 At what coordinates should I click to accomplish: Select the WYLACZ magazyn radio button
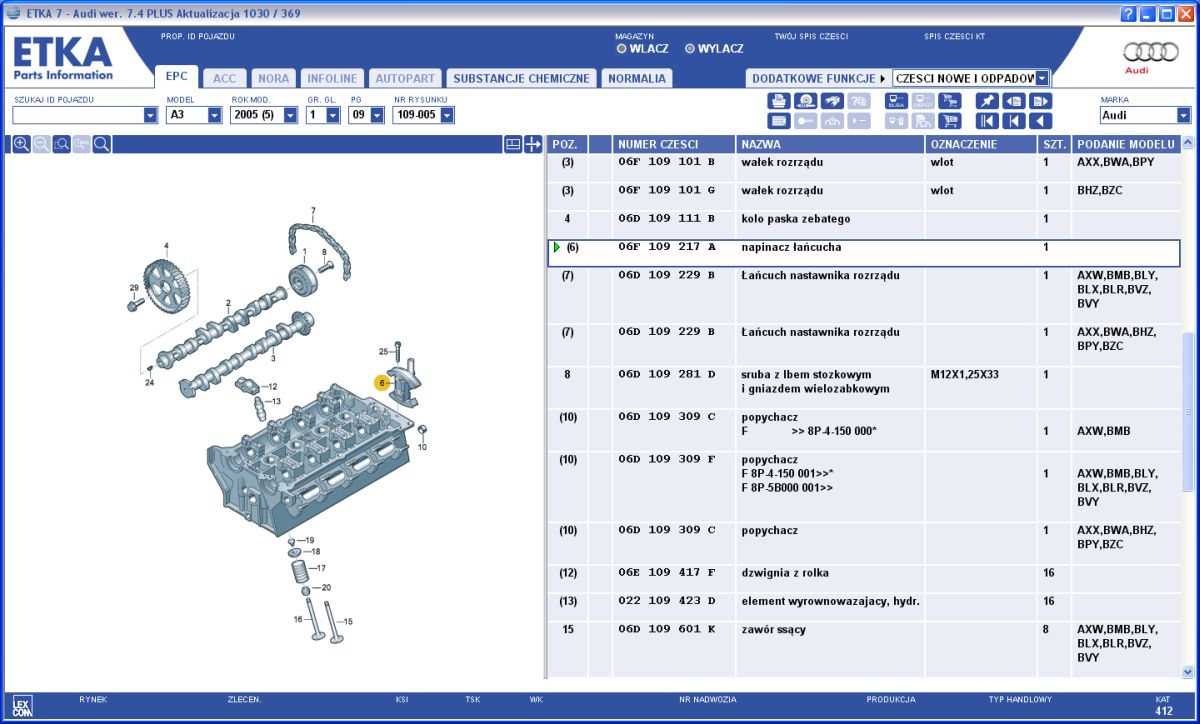tap(690, 48)
